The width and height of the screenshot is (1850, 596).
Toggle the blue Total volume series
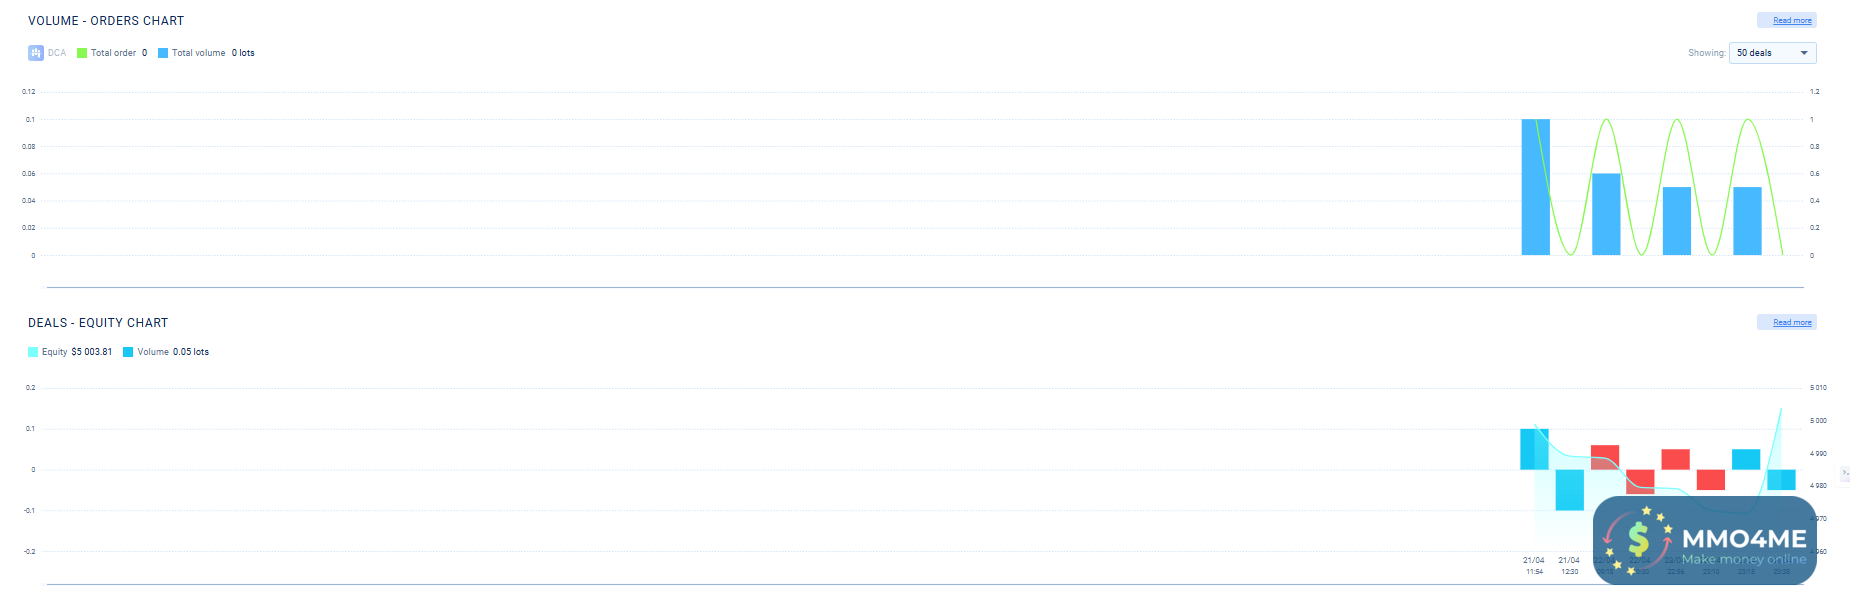206,53
